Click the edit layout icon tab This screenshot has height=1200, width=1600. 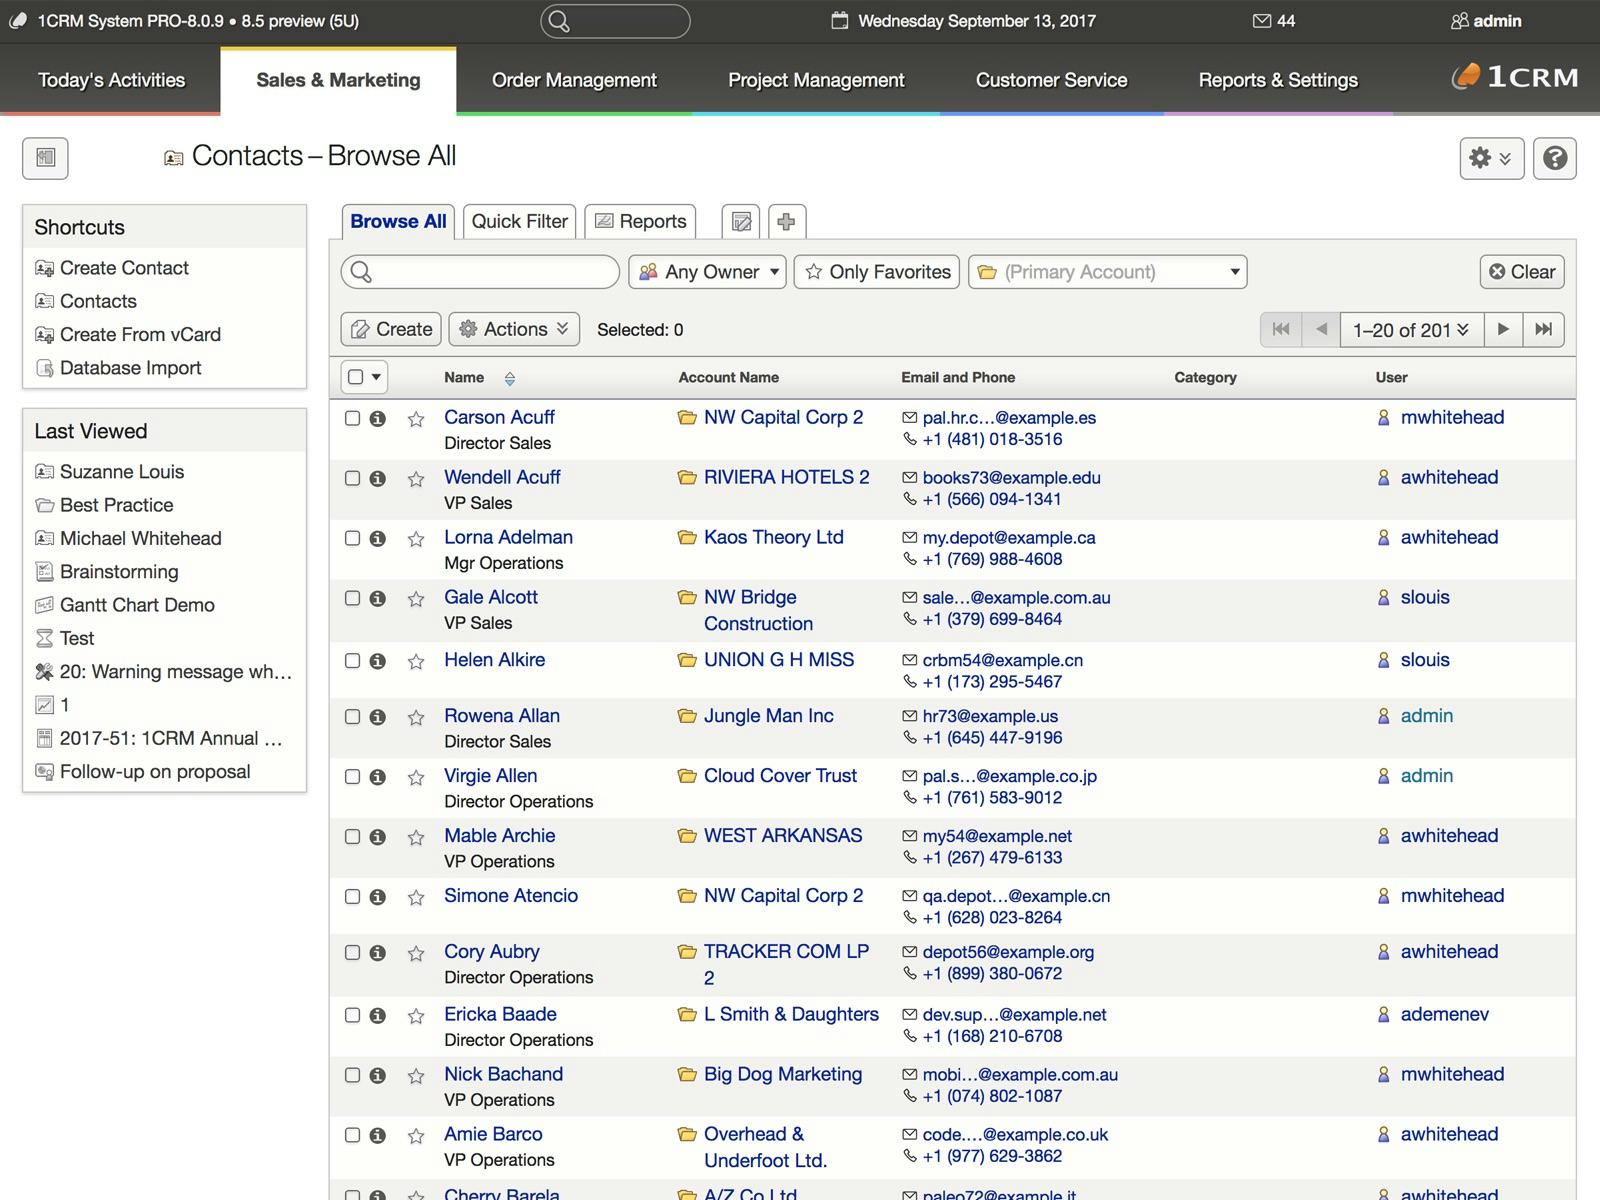741,221
